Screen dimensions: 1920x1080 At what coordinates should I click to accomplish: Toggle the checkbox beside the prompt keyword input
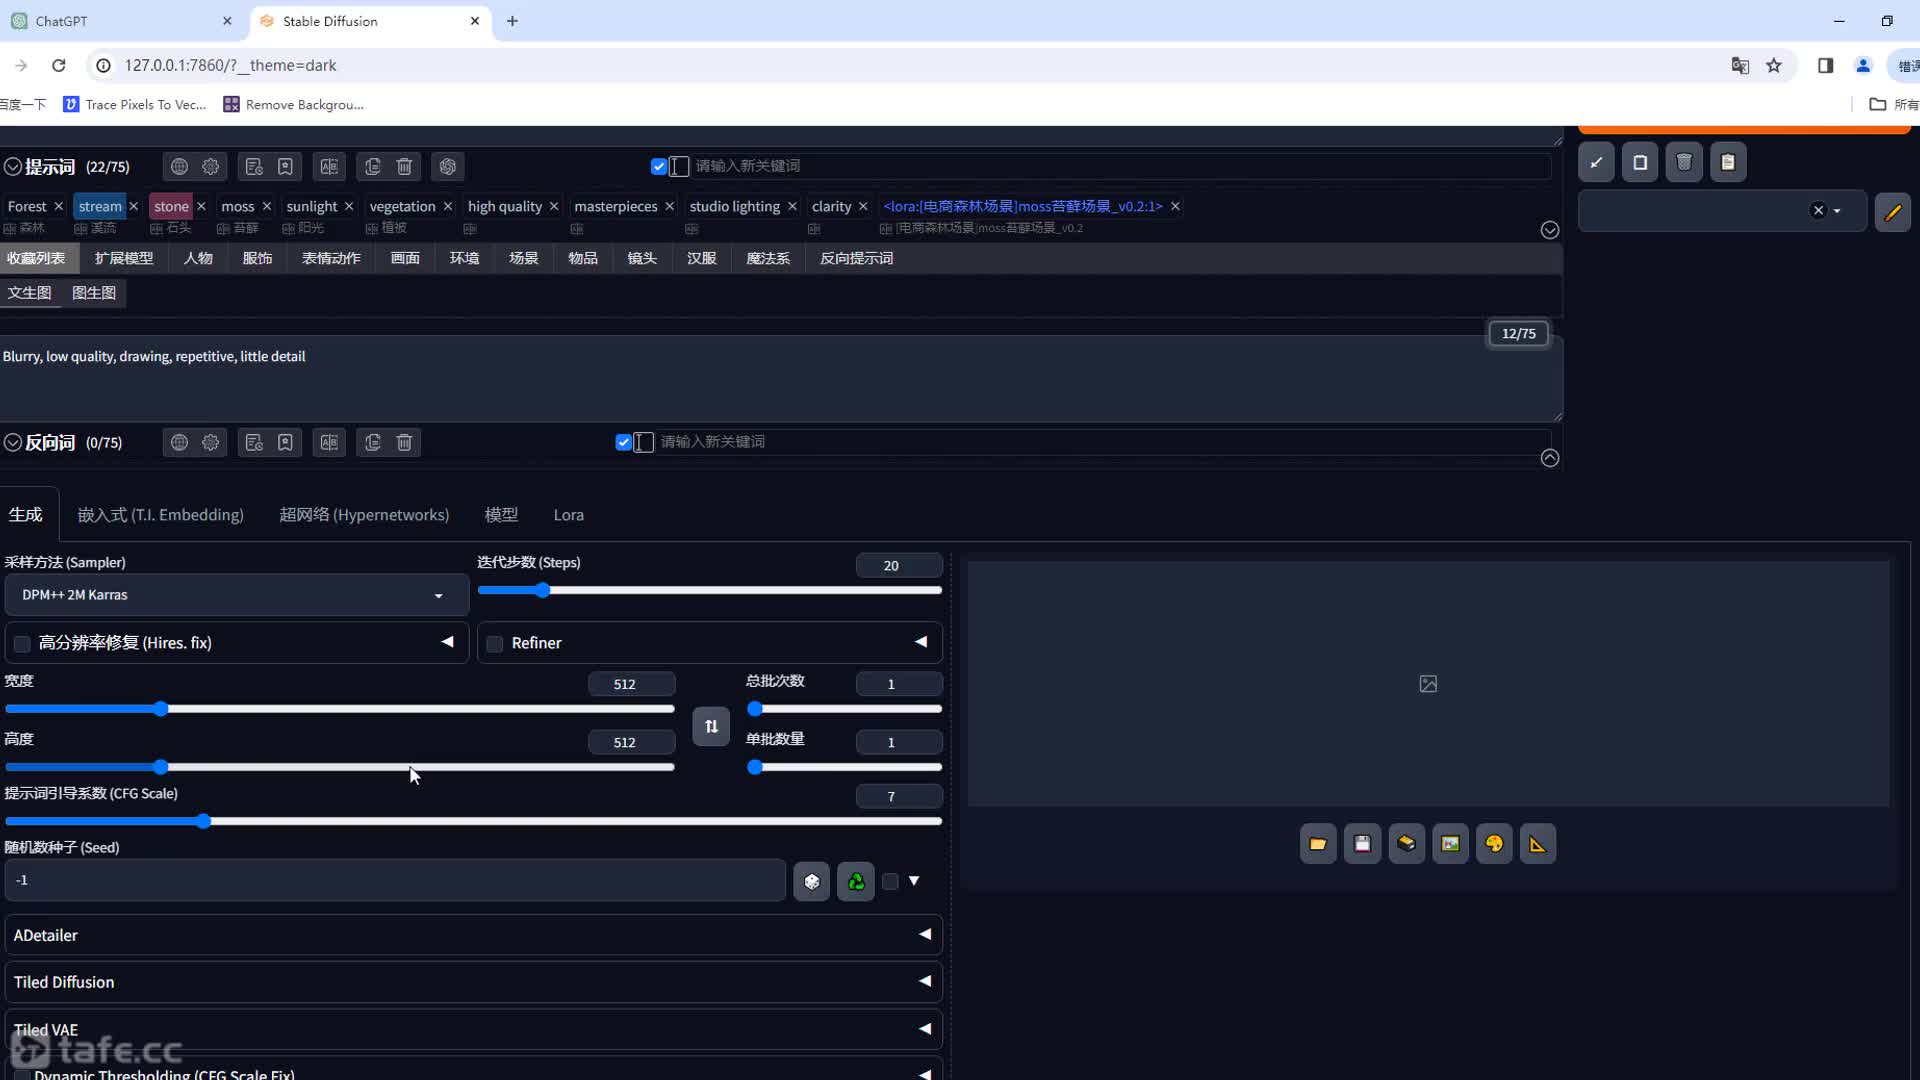click(658, 166)
